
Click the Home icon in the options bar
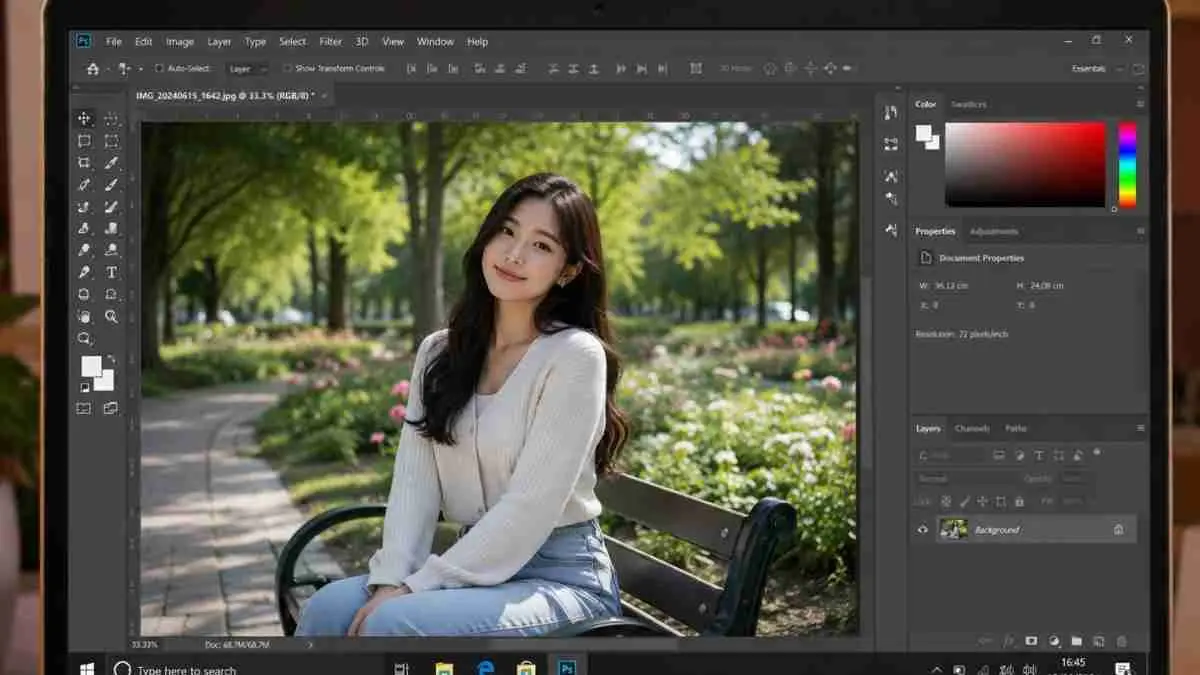coord(93,69)
